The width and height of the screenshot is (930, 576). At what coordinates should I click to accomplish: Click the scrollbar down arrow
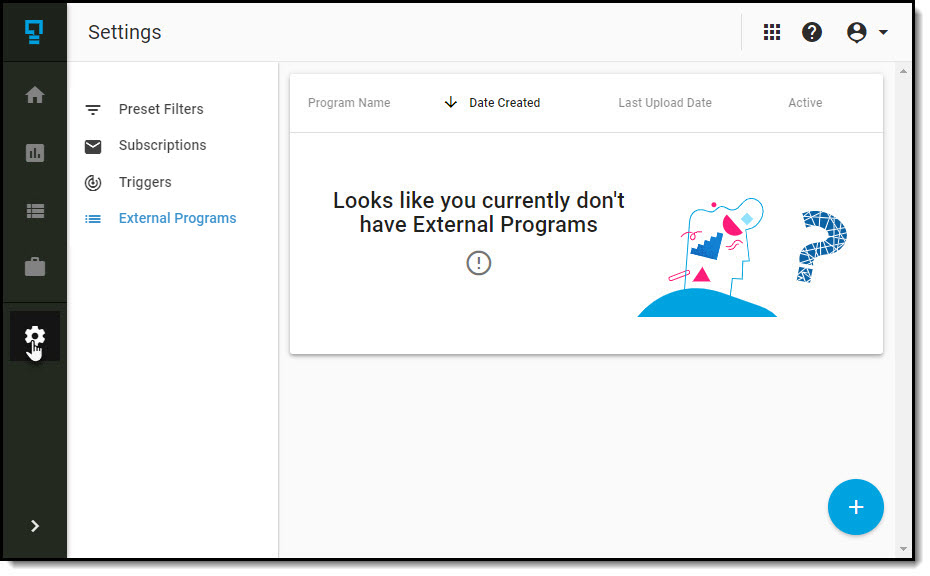[903, 549]
